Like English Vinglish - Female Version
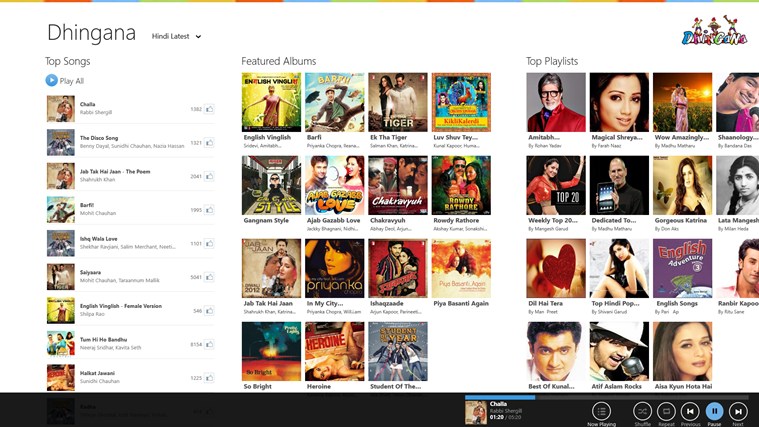This screenshot has height=427, width=759. coord(209,311)
